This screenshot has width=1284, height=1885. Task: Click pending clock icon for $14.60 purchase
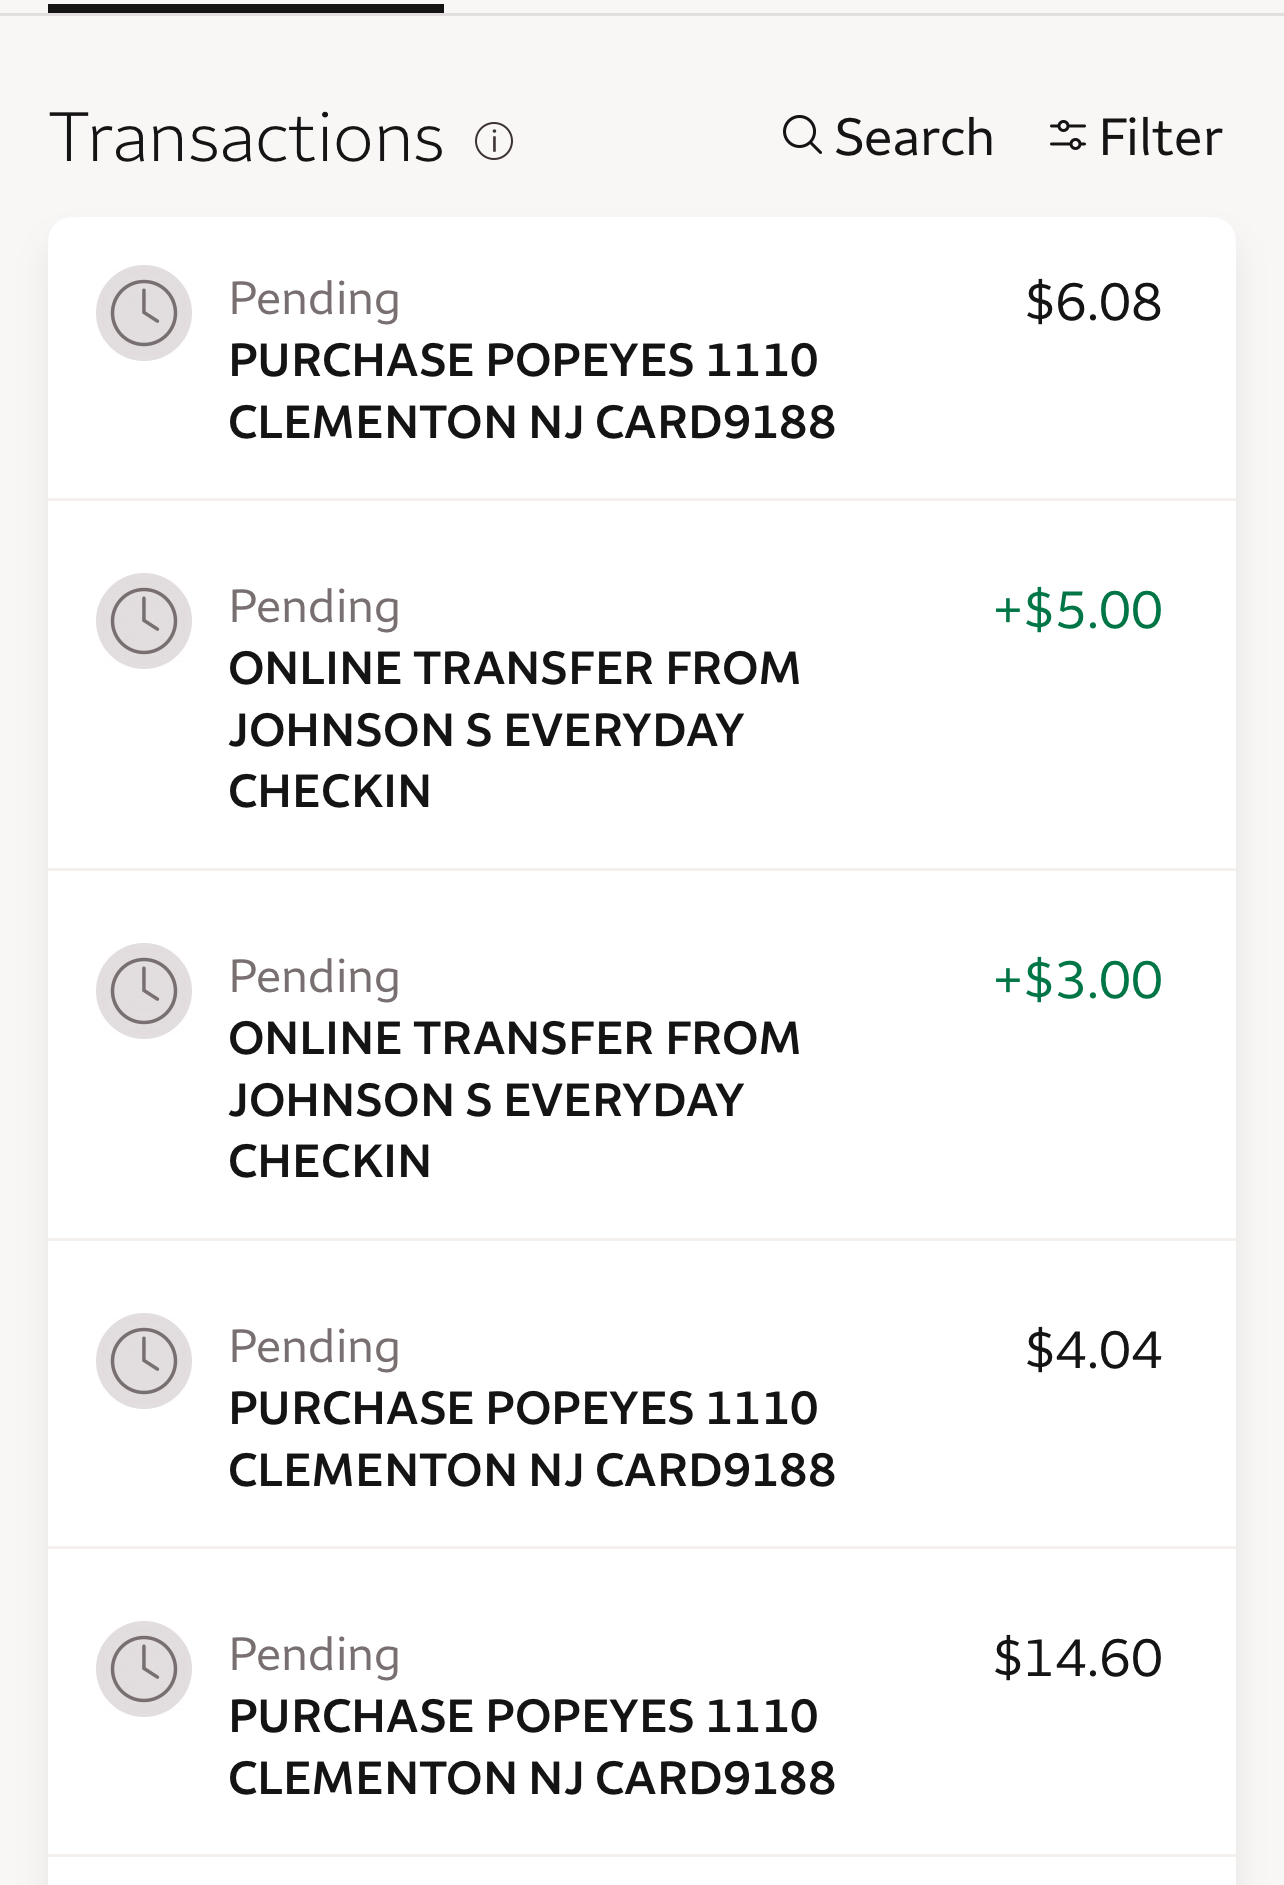click(144, 1669)
